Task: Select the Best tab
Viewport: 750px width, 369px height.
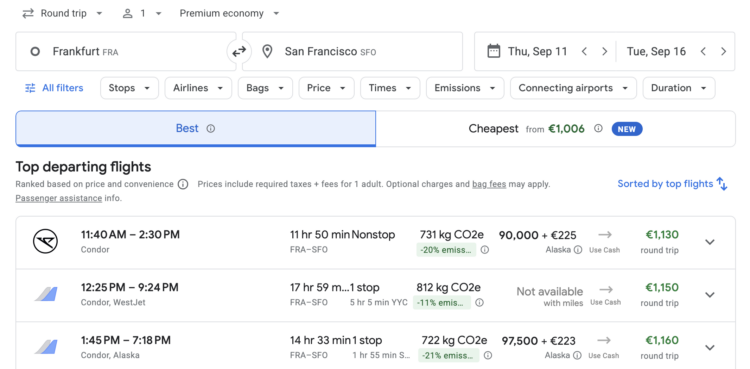Action: 196,129
